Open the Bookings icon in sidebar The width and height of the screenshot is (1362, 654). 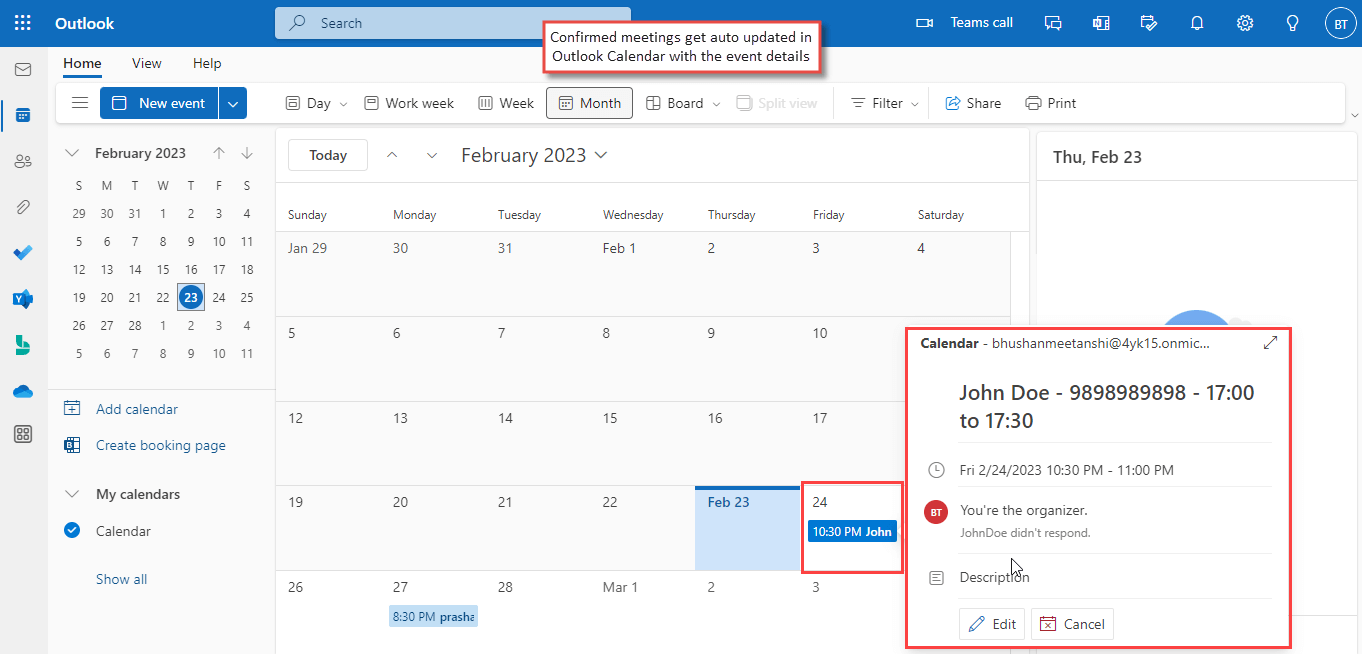(23, 345)
